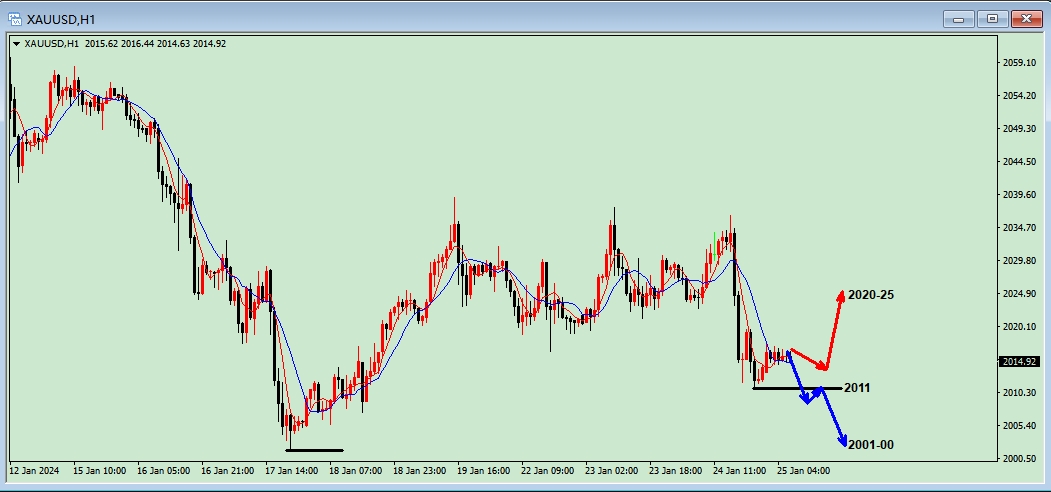The width and height of the screenshot is (1051, 492).
Task: Close the XAUUSD,H1 chart window
Action: (1027, 19)
